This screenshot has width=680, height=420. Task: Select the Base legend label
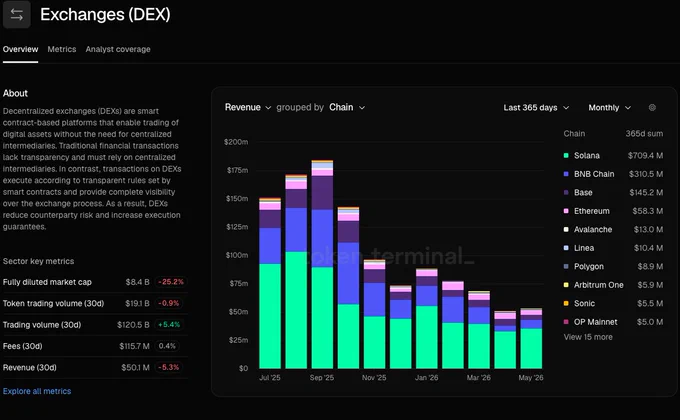(x=583, y=192)
